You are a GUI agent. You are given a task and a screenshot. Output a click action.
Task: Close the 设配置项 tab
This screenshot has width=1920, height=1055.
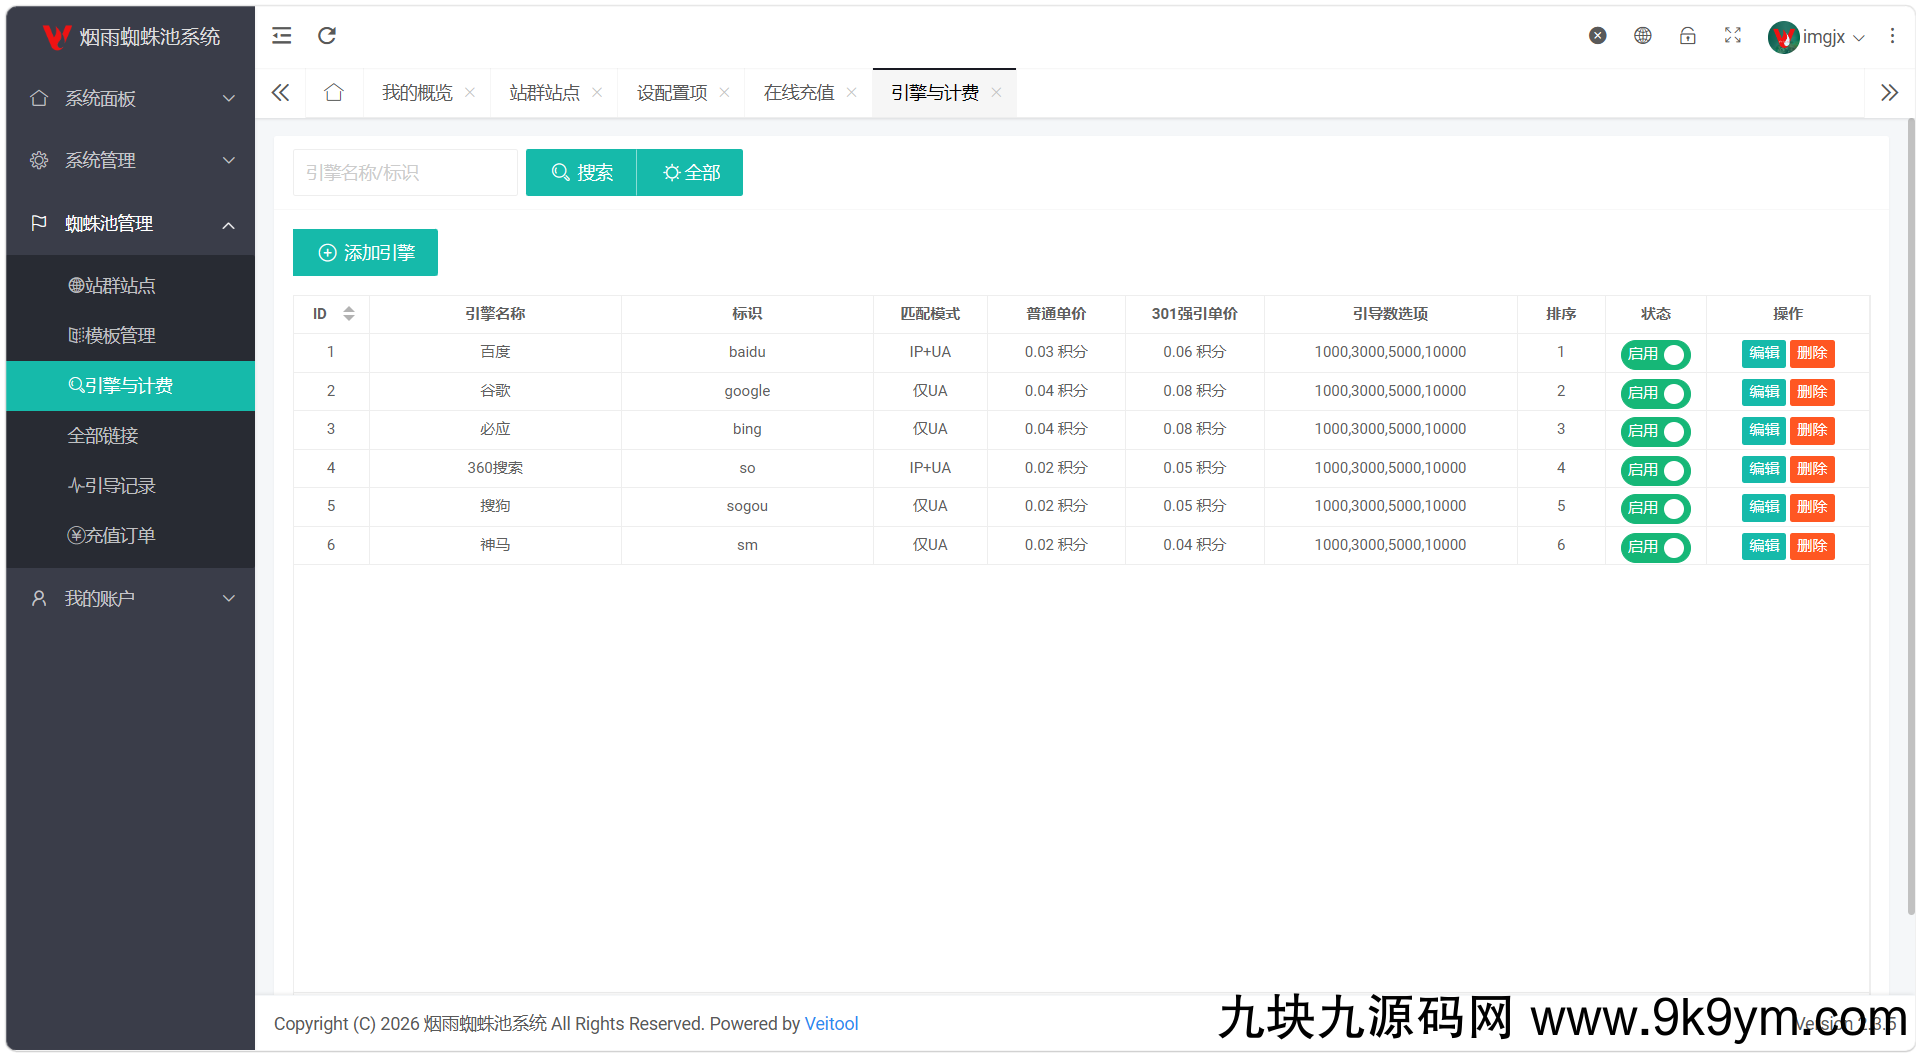[724, 93]
